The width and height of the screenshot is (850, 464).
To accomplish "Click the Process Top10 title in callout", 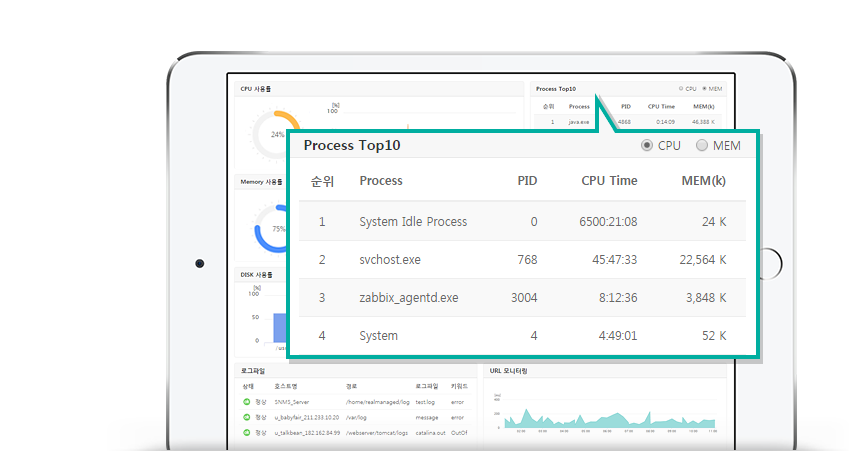I will click(352, 145).
